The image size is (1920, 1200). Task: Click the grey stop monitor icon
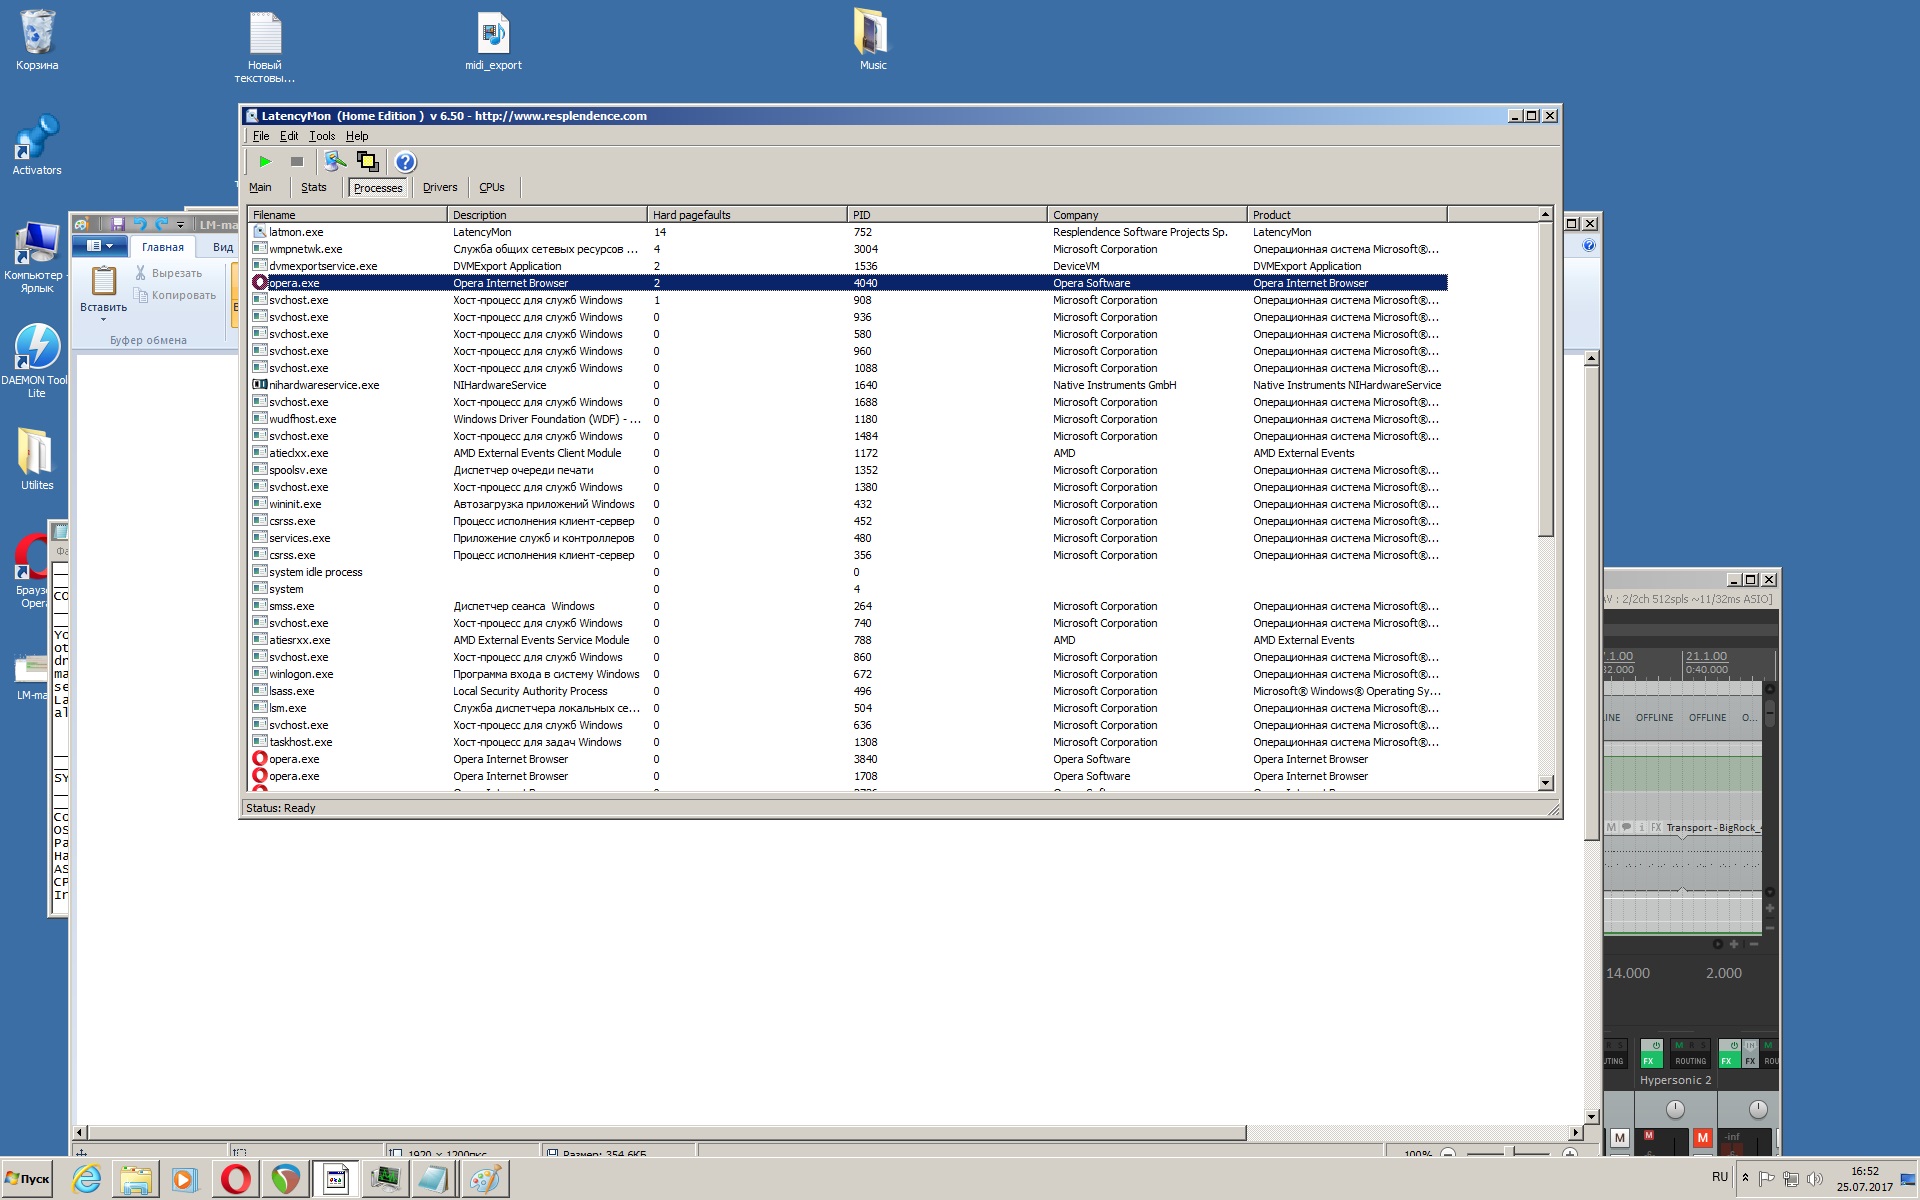click(x=297, y=162)
